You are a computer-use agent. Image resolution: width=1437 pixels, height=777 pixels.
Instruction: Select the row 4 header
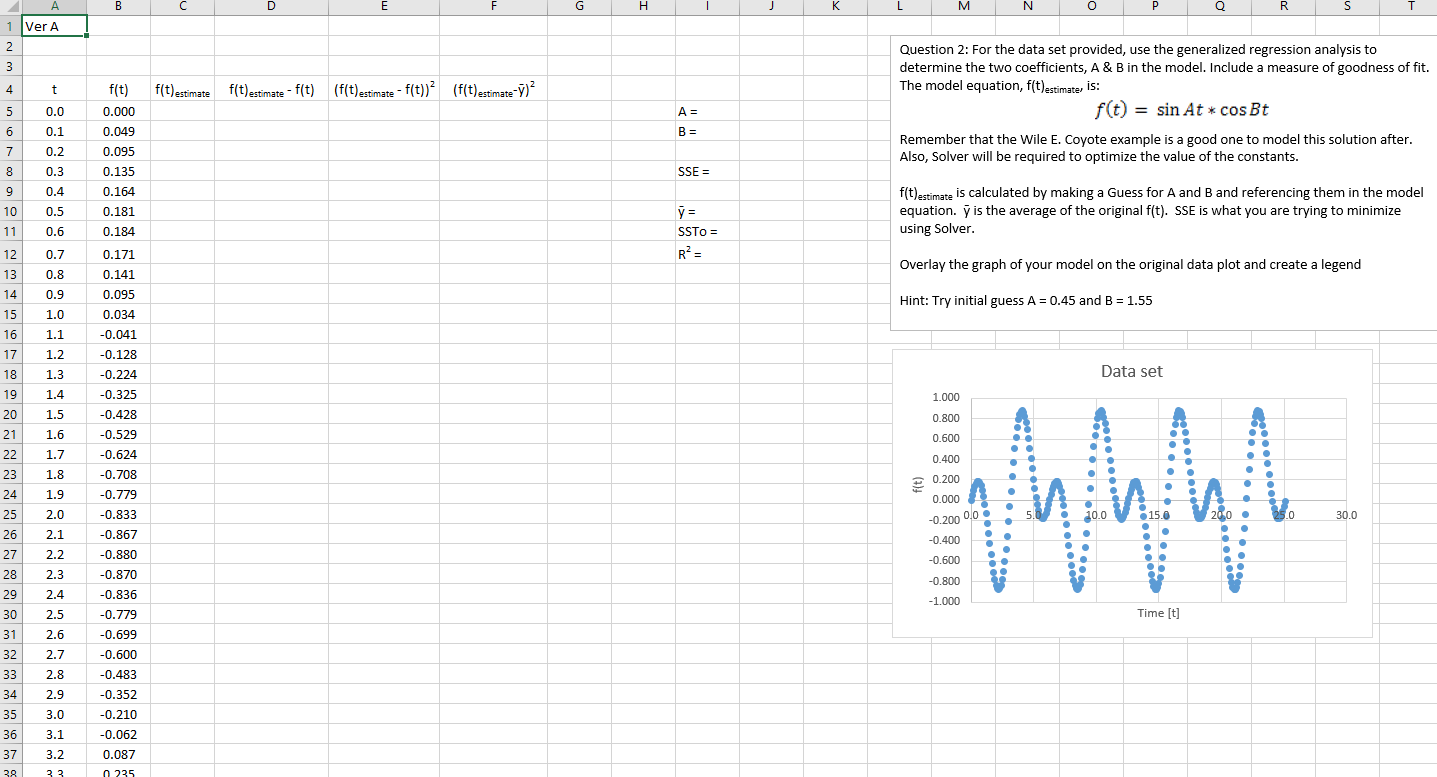[10, 91]
